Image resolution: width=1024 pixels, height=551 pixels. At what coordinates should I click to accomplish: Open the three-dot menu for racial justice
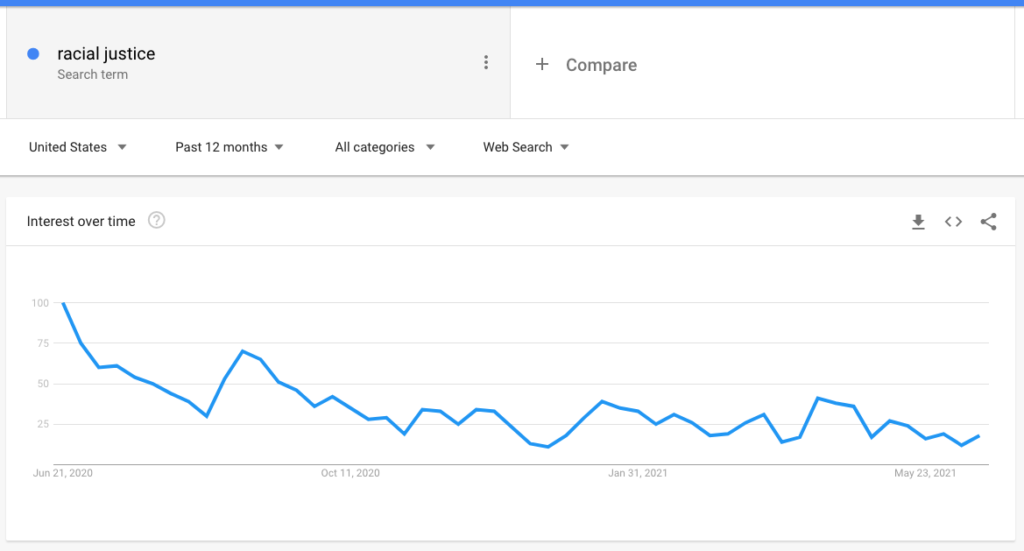pyautogui.click(x=486, y=63)
